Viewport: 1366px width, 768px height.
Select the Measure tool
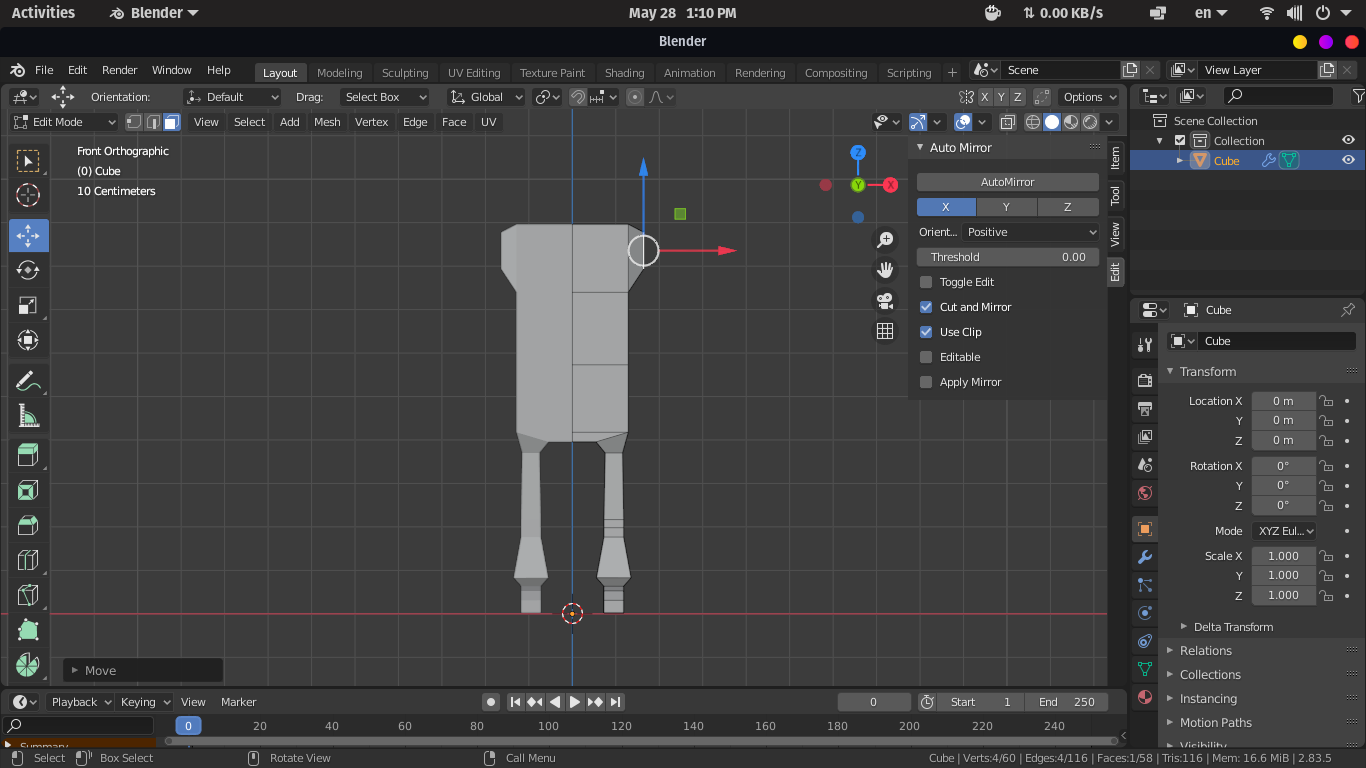click(28, 416)
